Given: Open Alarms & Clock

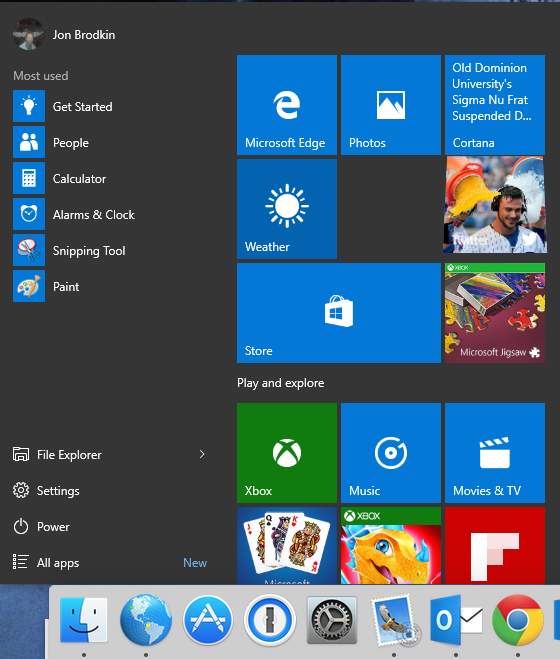Looking at the screenshot, I should click(x=74, y=215).
